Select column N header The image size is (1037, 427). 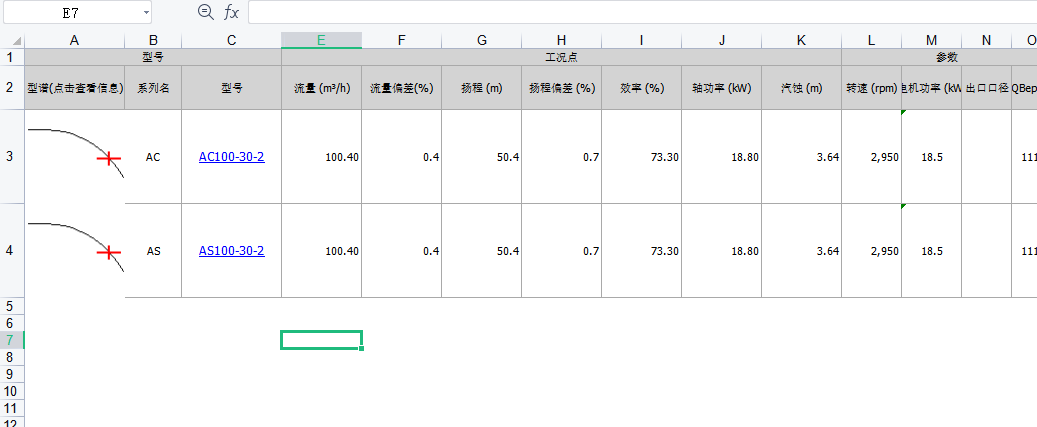click(x=987, y=40)
